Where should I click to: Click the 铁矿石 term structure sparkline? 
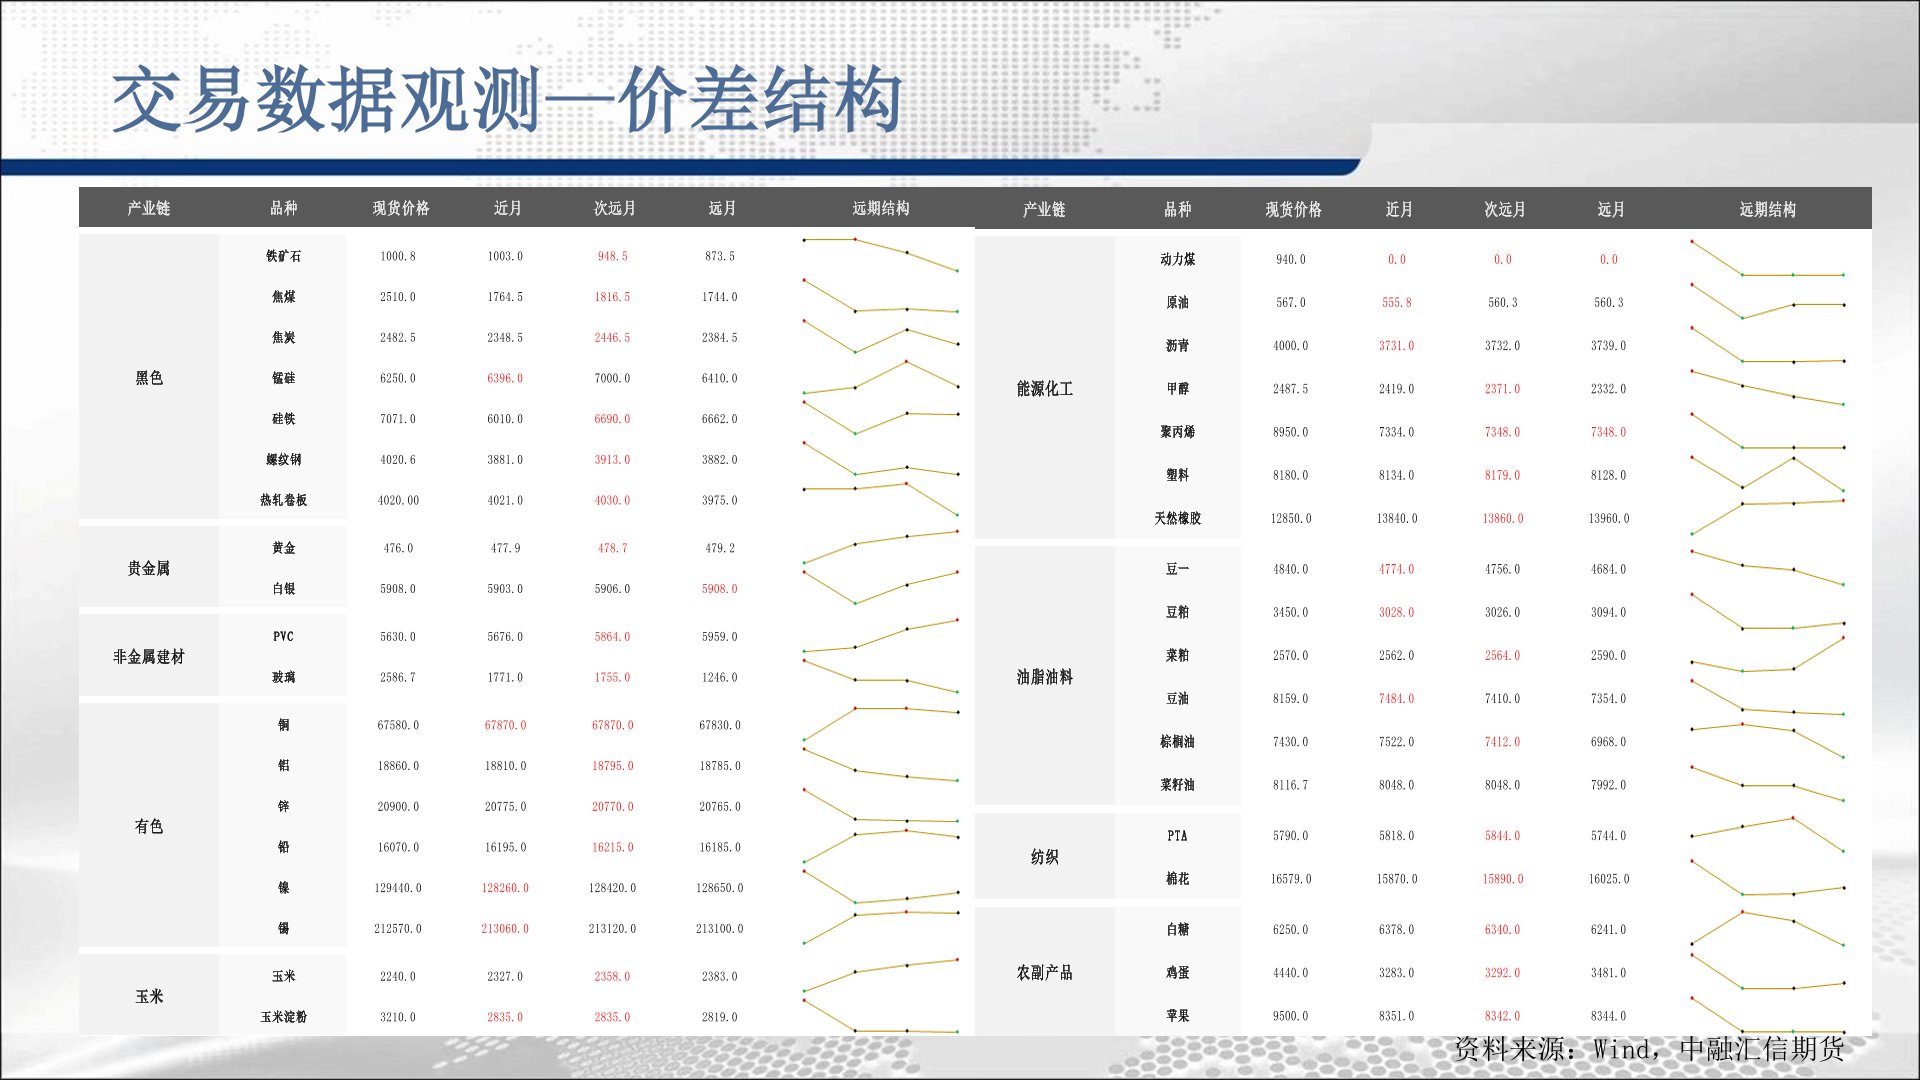(x=880, y=254)
